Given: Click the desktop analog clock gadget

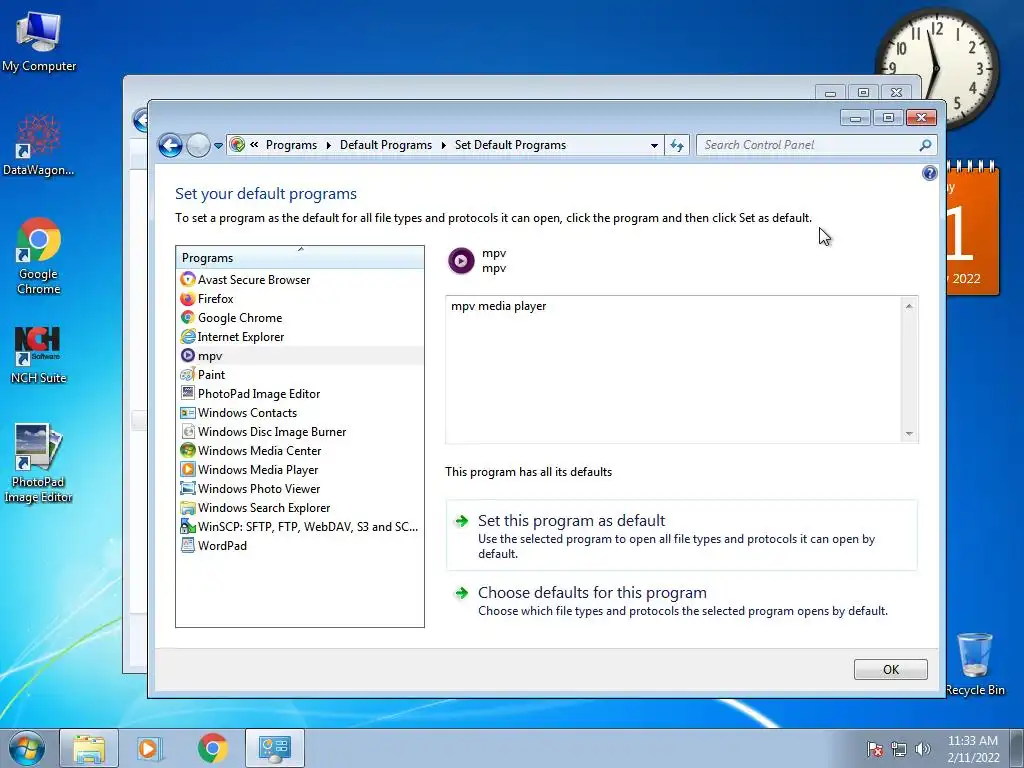Looking at the screenshot, I should [x=936, y=68].
